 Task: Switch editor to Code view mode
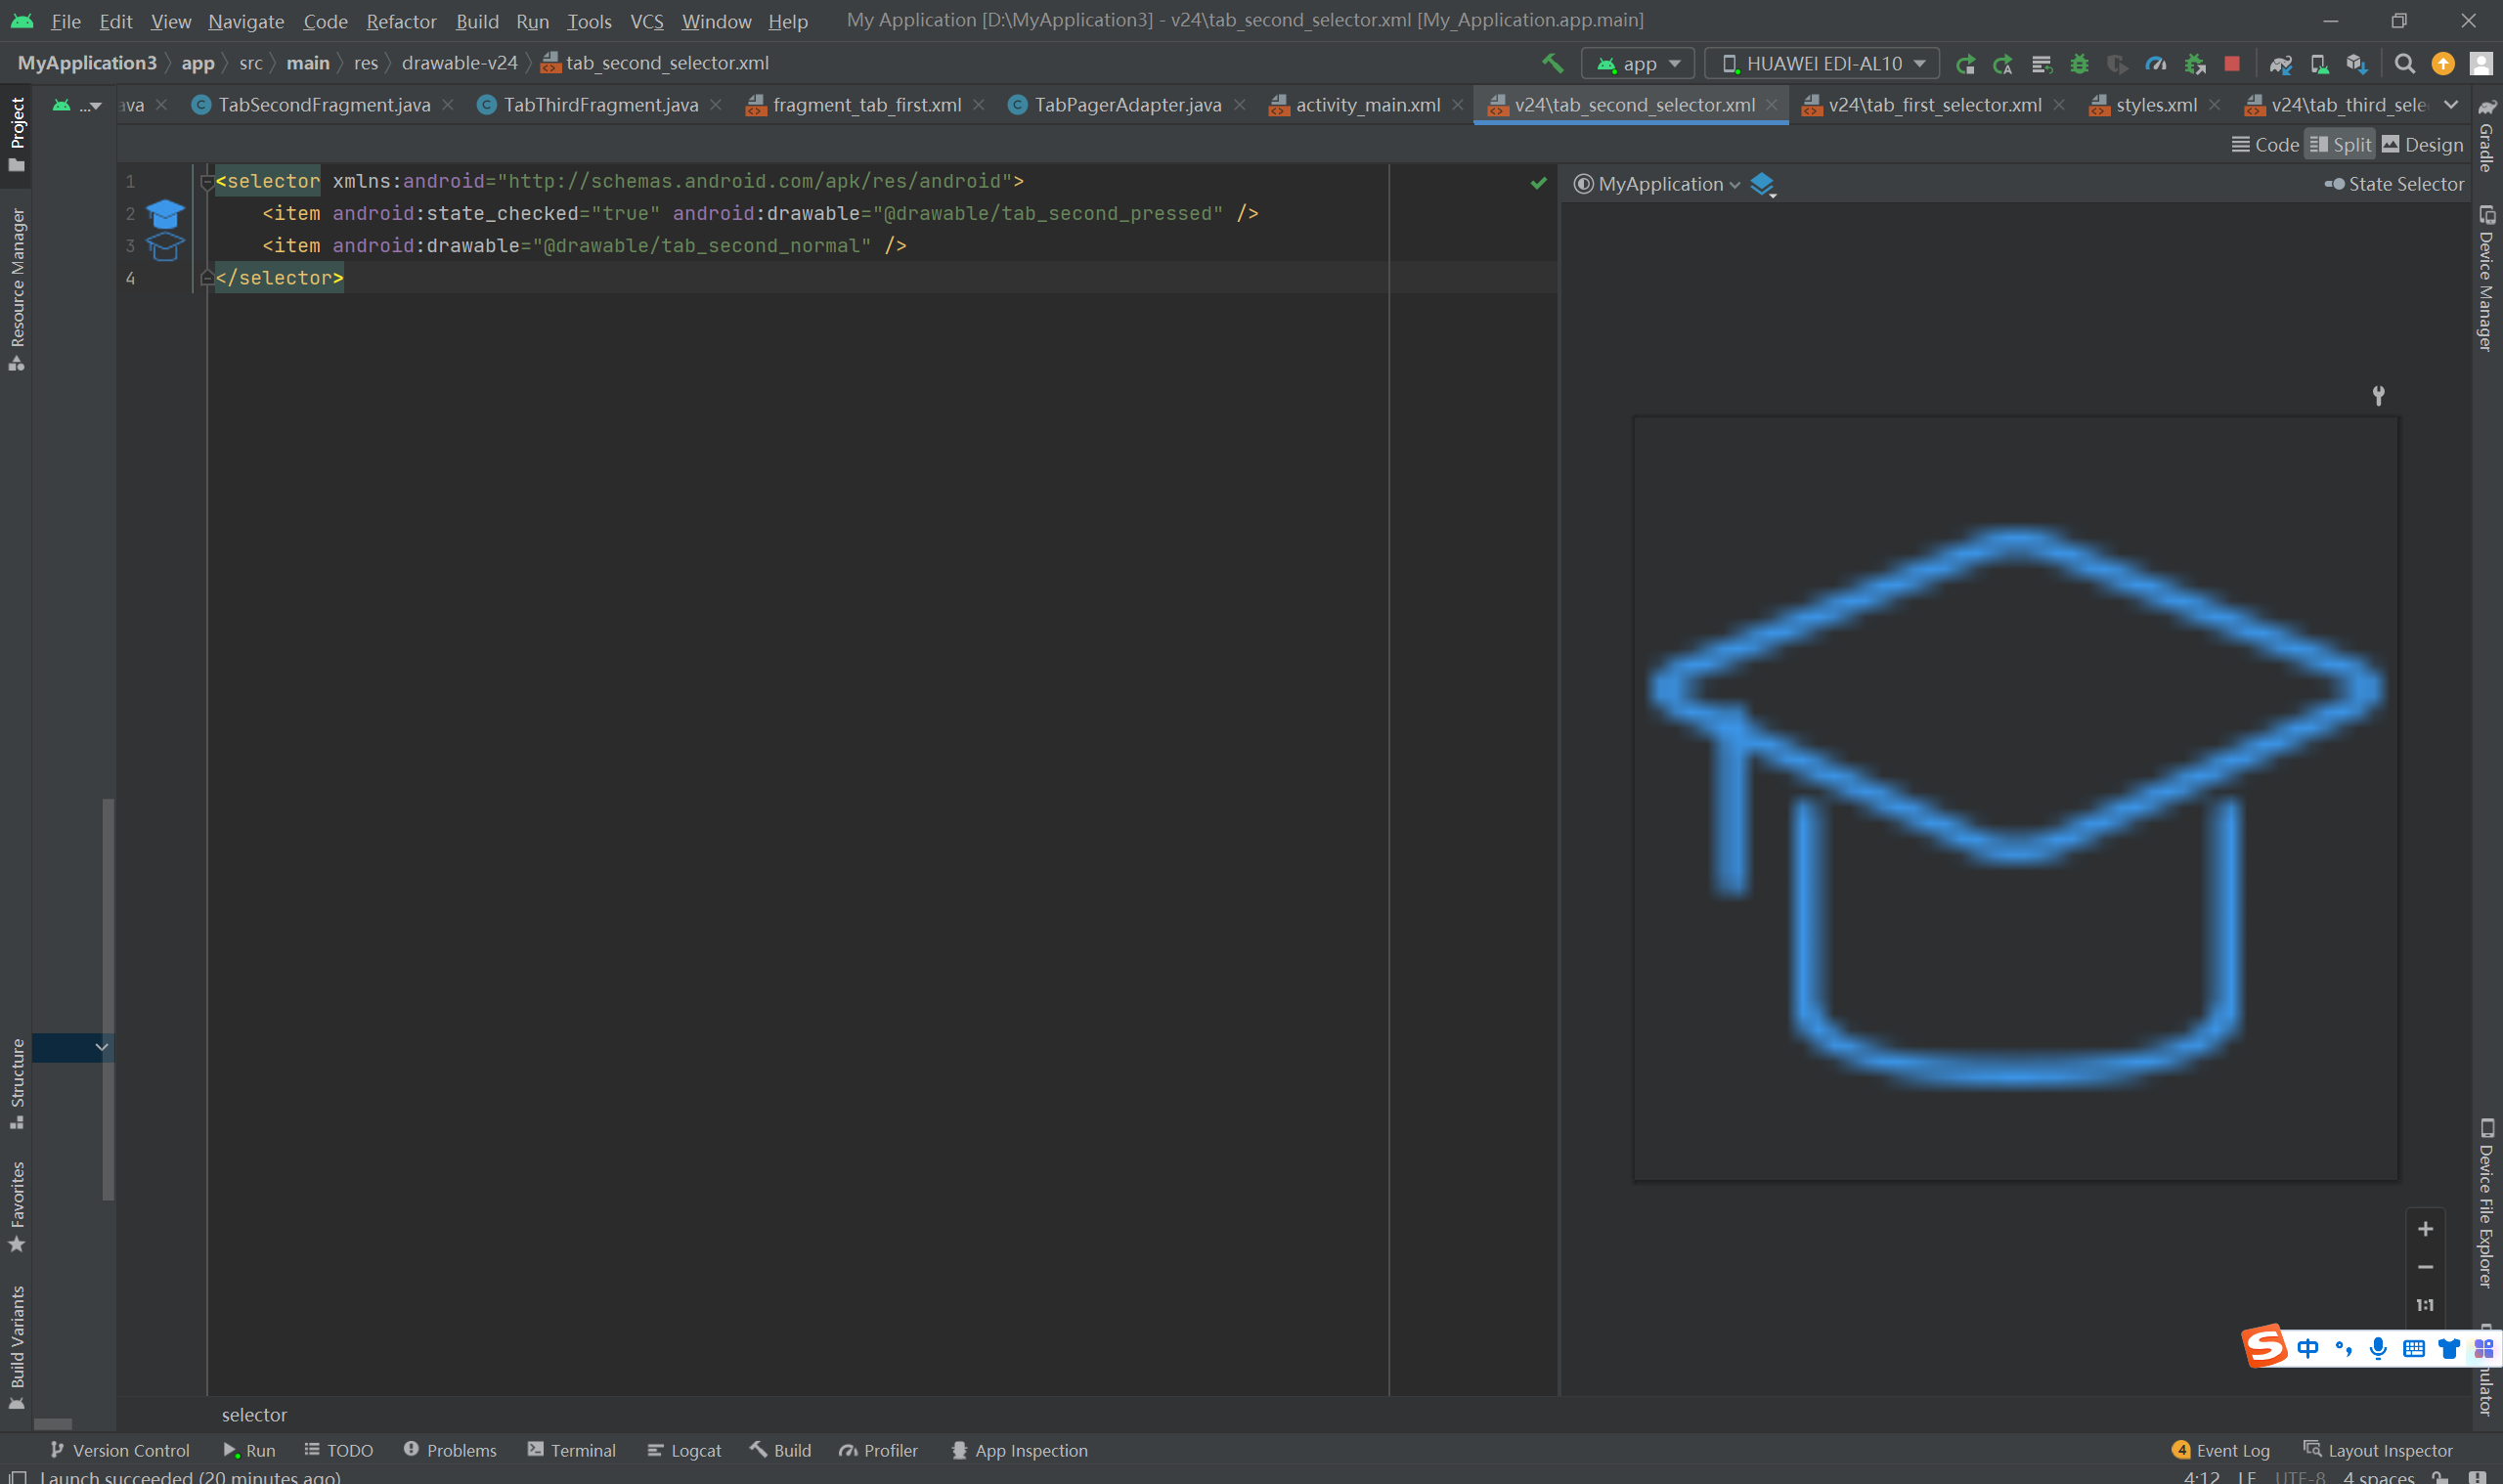(x=2265, y=145)
